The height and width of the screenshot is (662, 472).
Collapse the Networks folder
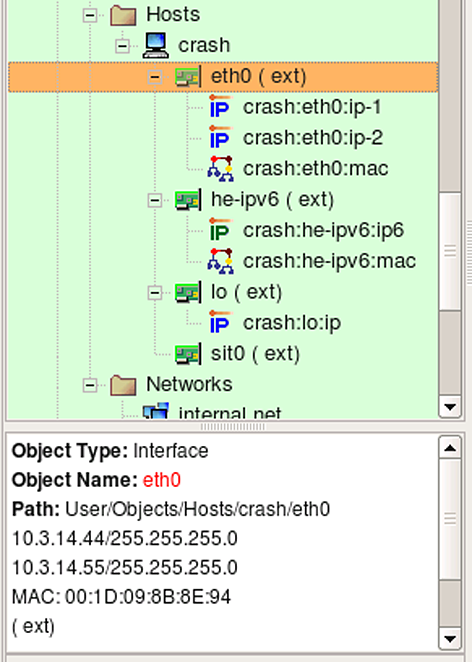pyautogui.click(x=90, y=385)
